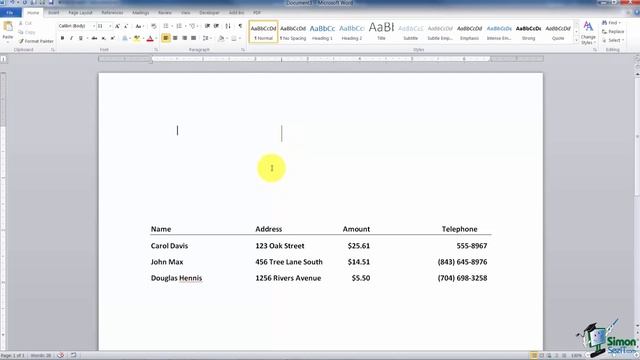The width and height of the screenshot is (640, 360).
Task: Open the Change Styles menu
Action: (x=588, y=33)
